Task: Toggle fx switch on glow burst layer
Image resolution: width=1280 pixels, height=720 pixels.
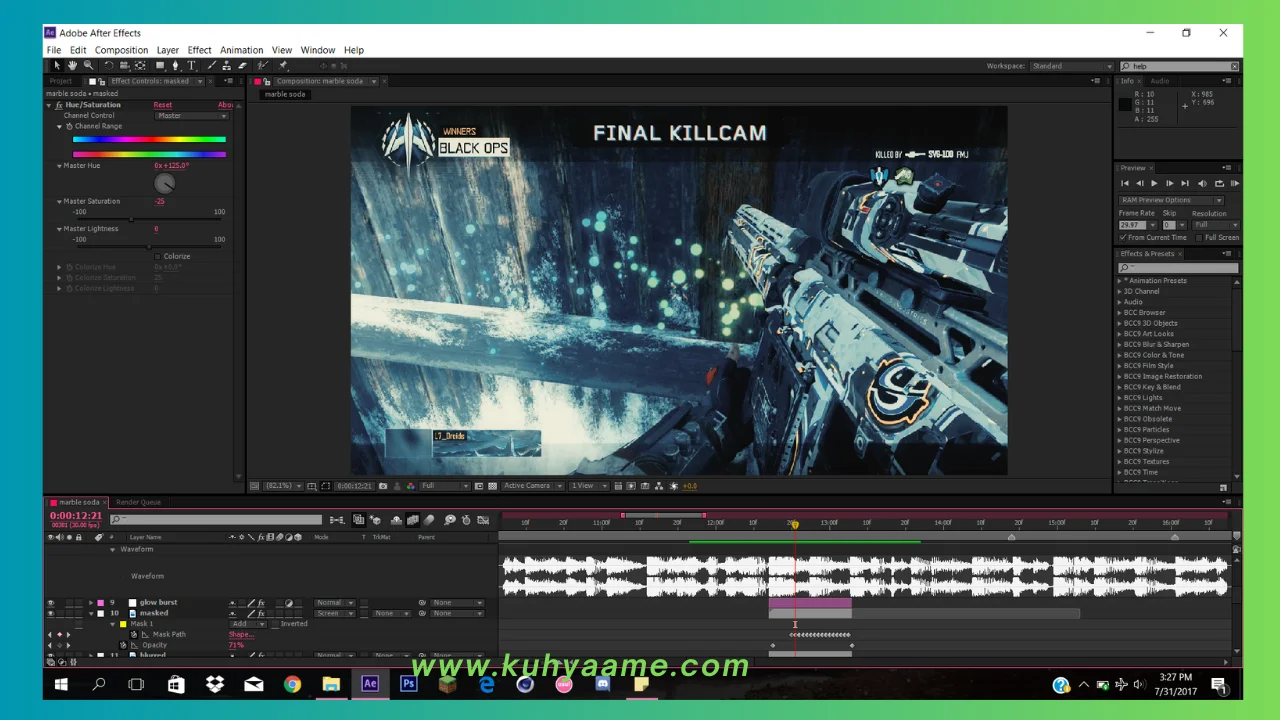Action: tap(261, 603)
